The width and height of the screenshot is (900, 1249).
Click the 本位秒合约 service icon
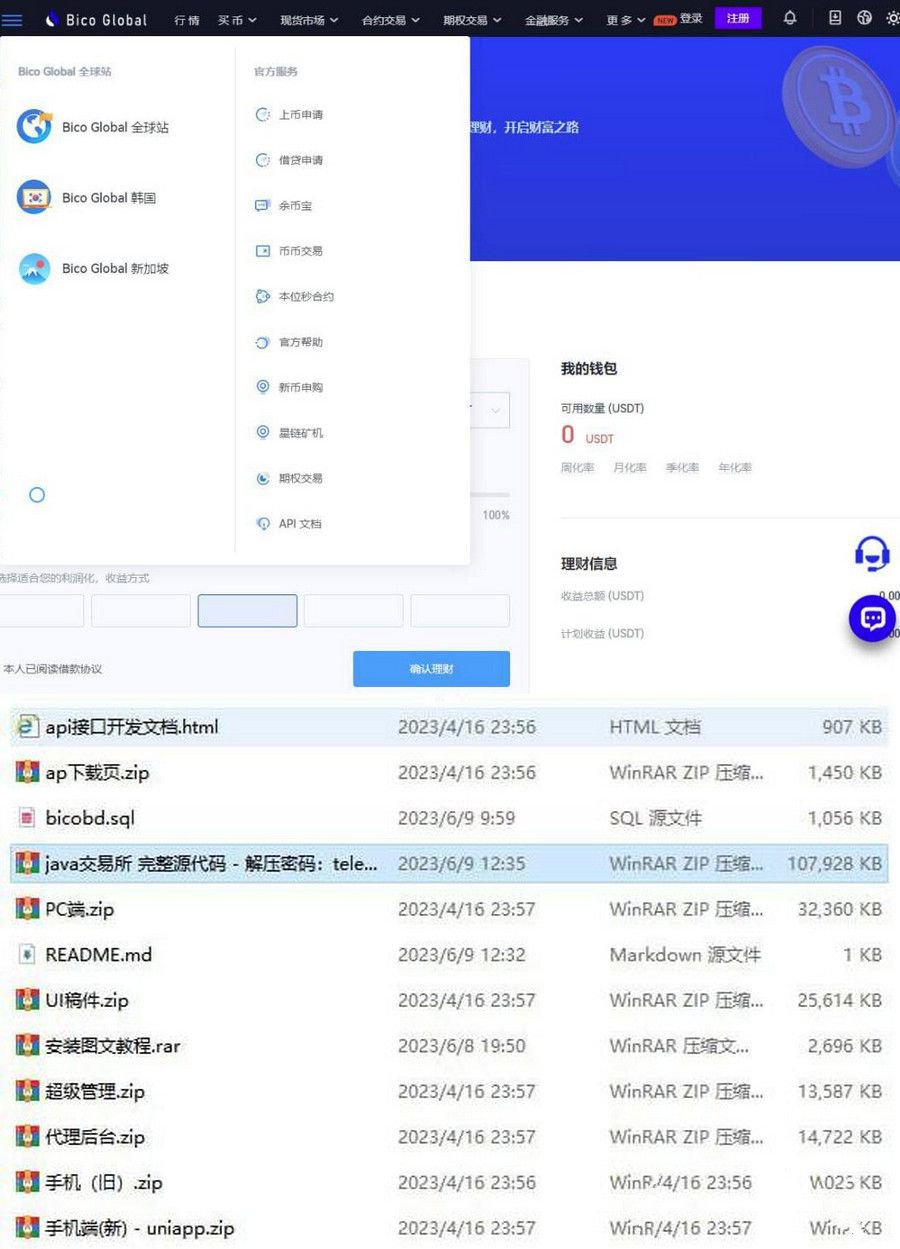coord(260,296)
